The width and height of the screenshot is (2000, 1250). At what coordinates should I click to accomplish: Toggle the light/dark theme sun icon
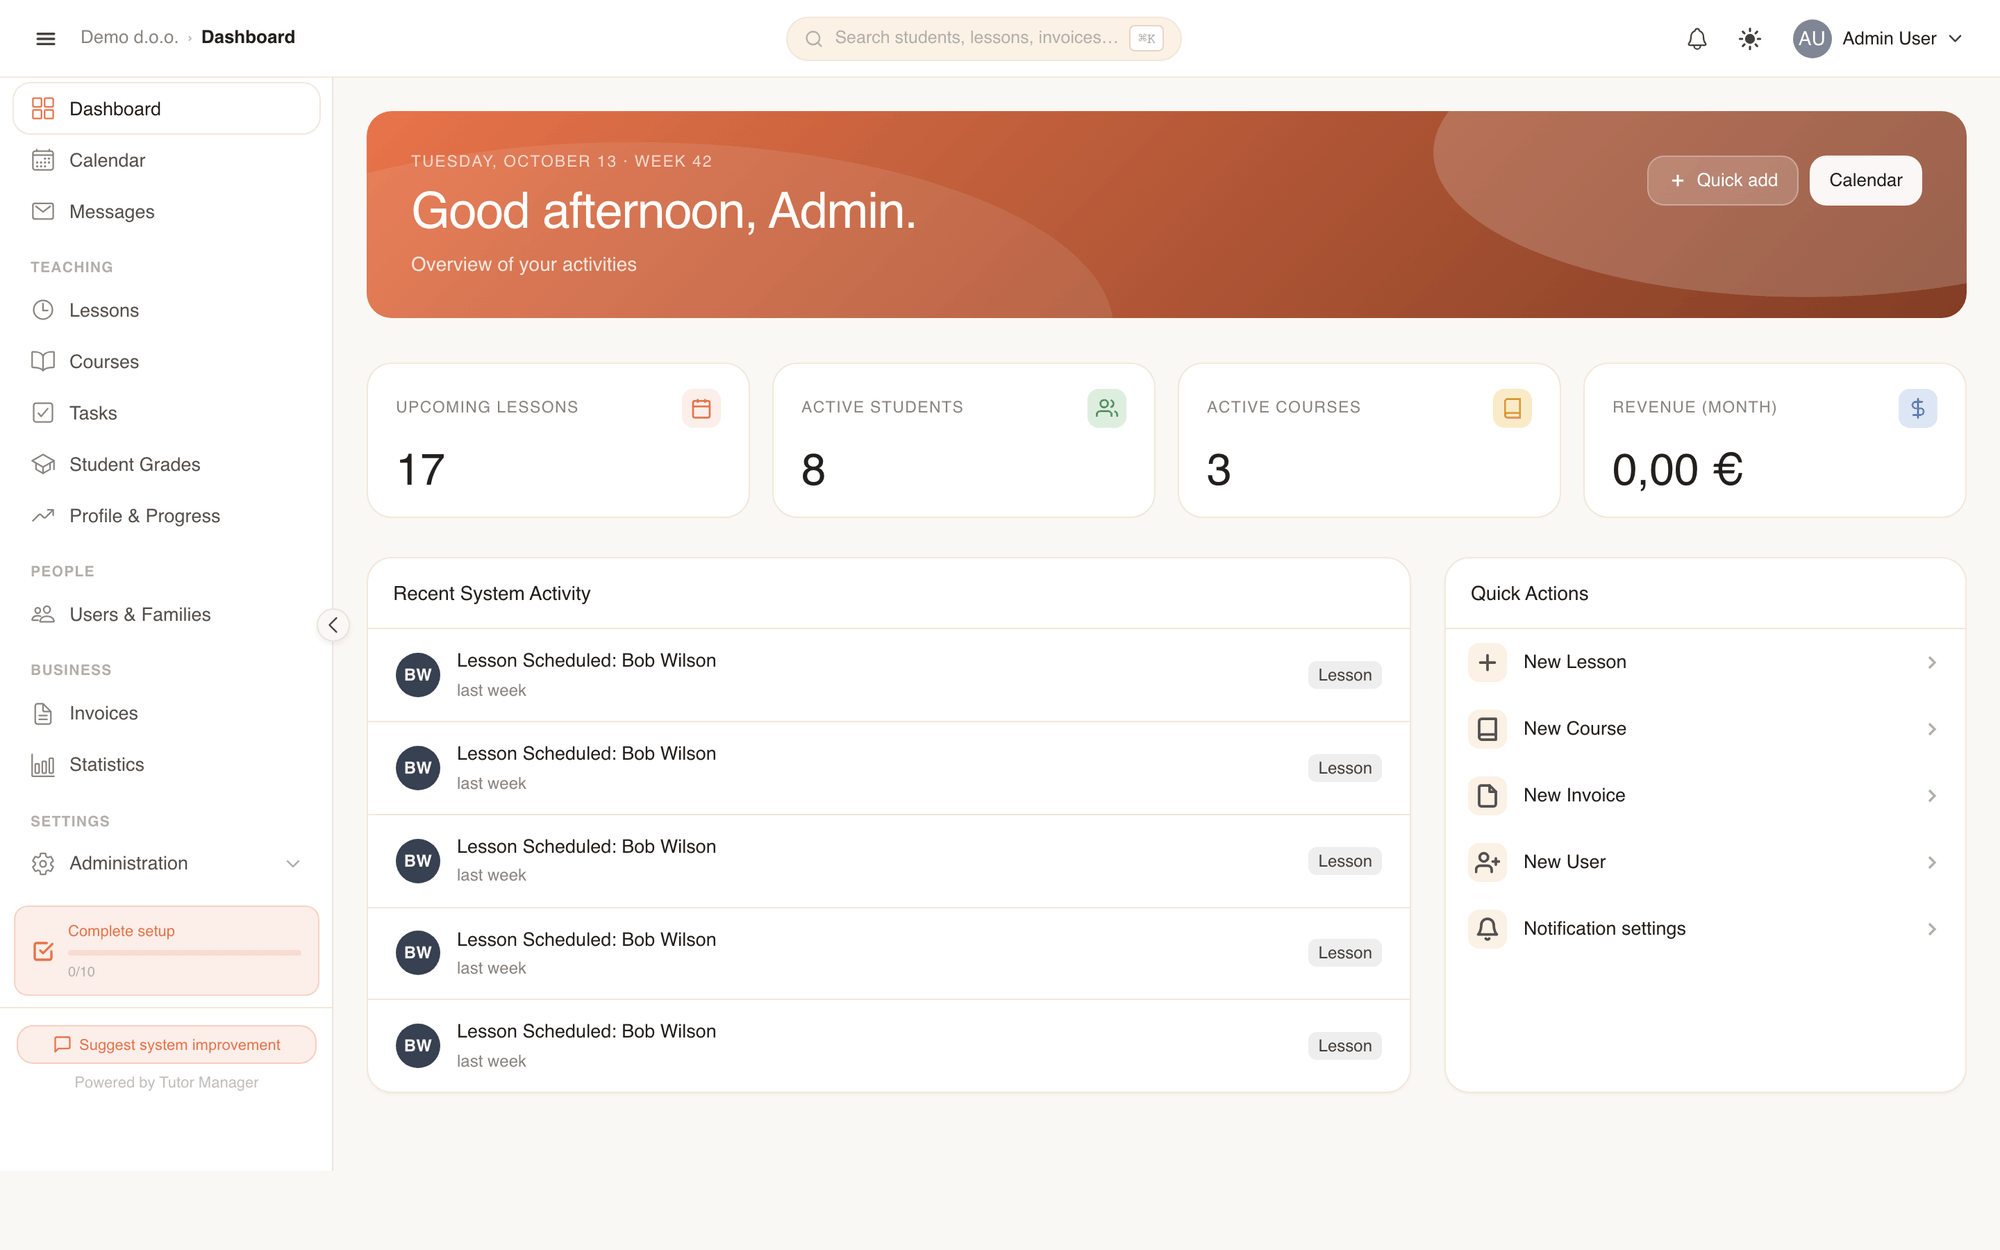coord(1750,39)
